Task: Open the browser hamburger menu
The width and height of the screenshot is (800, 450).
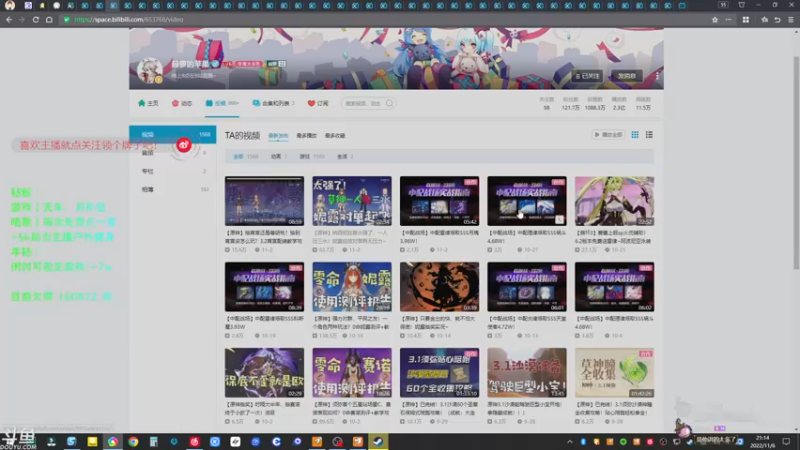Action: point(791,19)
